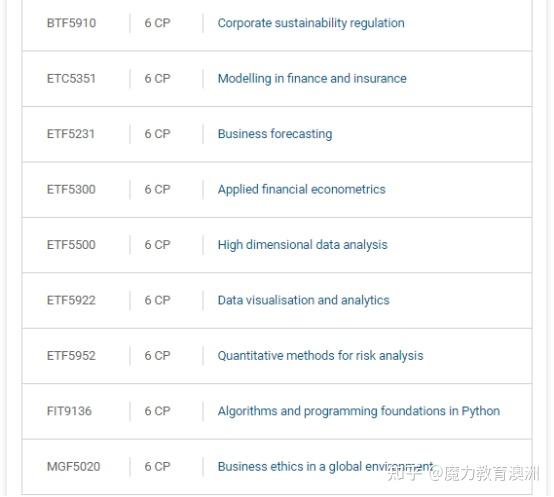
Task: Open Data visualisation and analytics link
Action: 303,301
